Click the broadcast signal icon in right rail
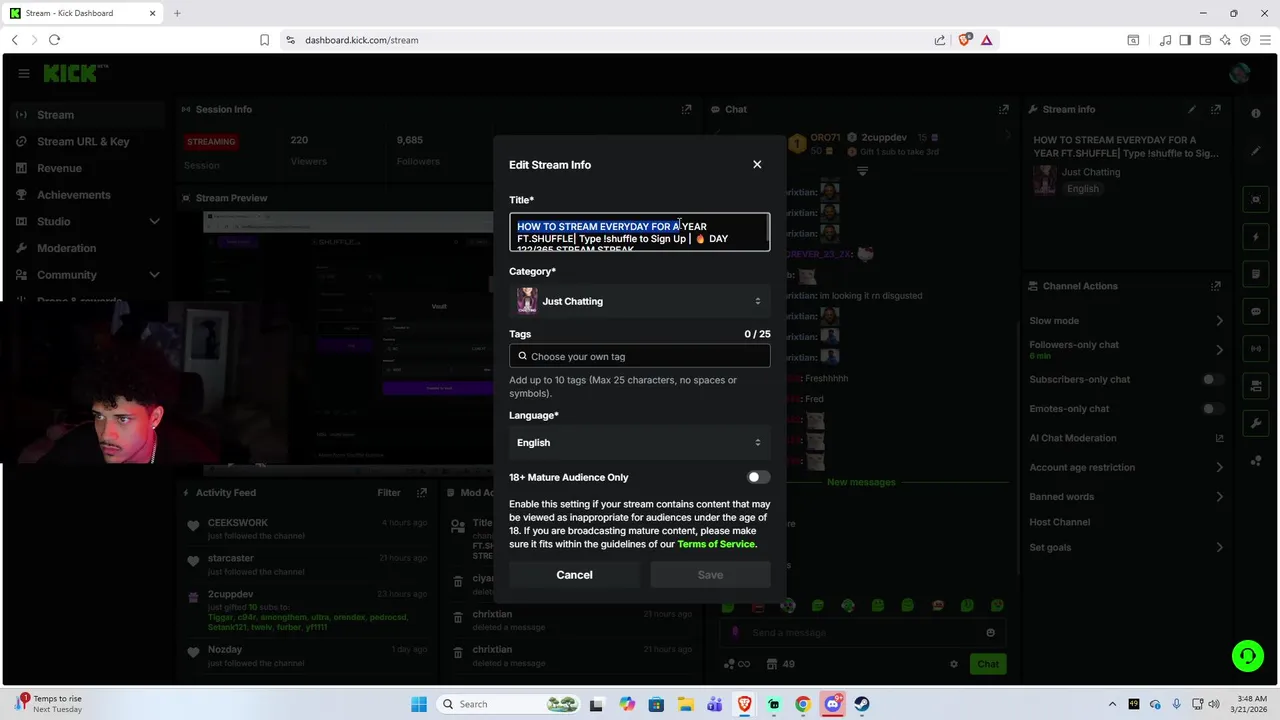This screenshot has width=1280, height=720. pyautogui.click(x=1256, y=349)
